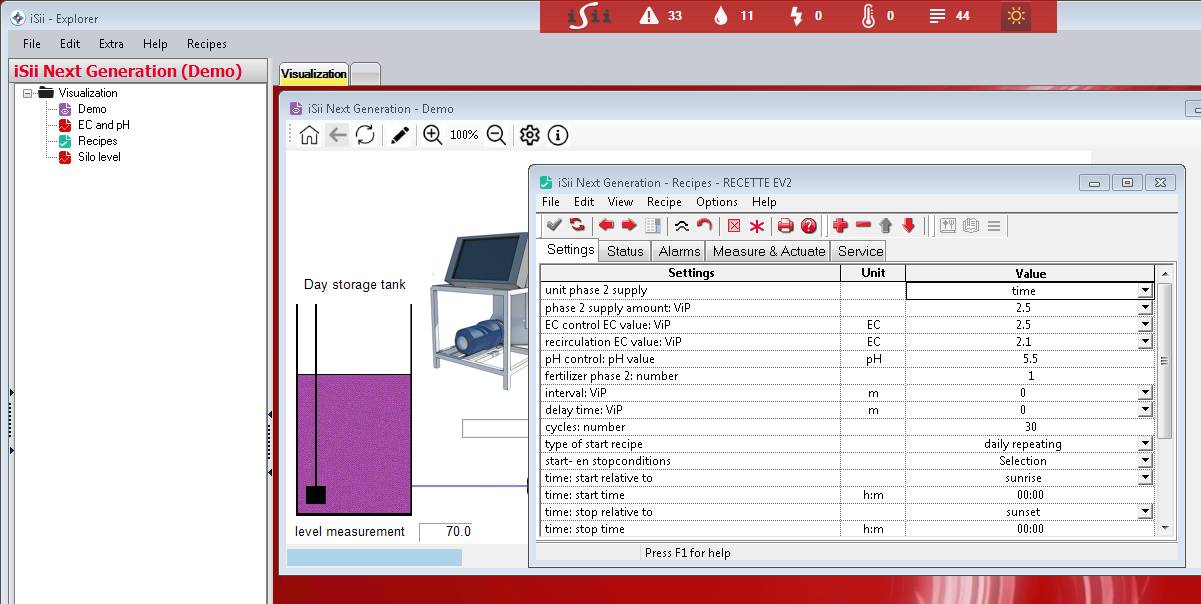
Task: Remove item with red minus icon
Action: pos(863,225)
